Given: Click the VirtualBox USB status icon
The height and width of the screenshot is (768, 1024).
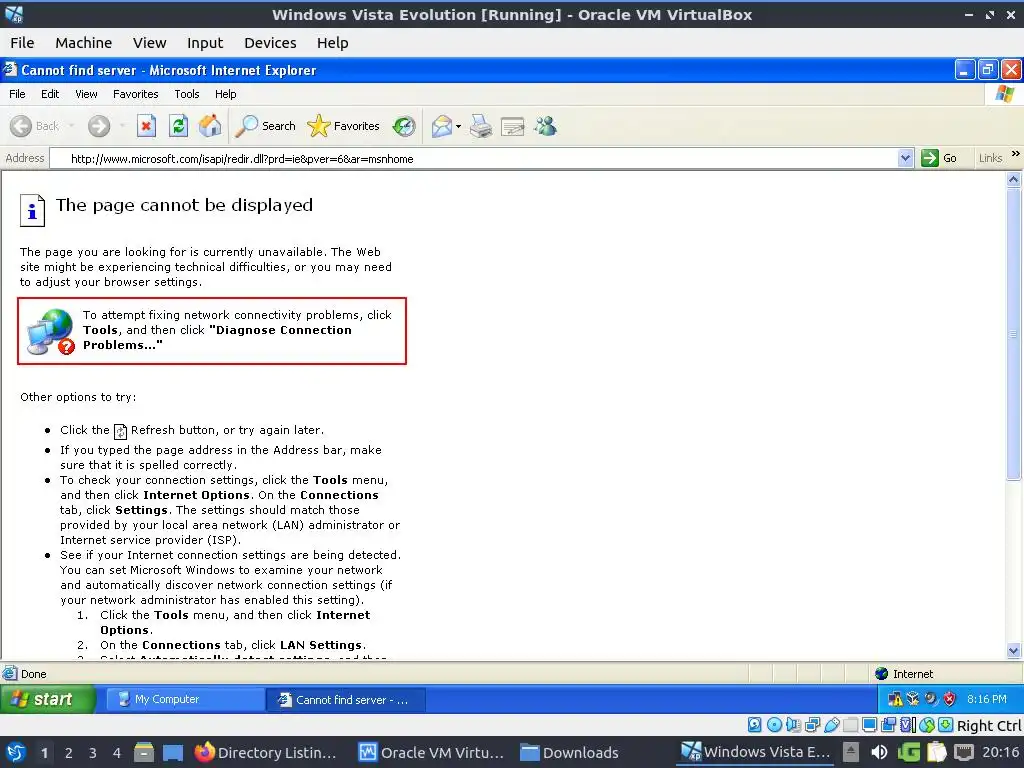Looking at the screenshot, I should (x=831, y=725).
